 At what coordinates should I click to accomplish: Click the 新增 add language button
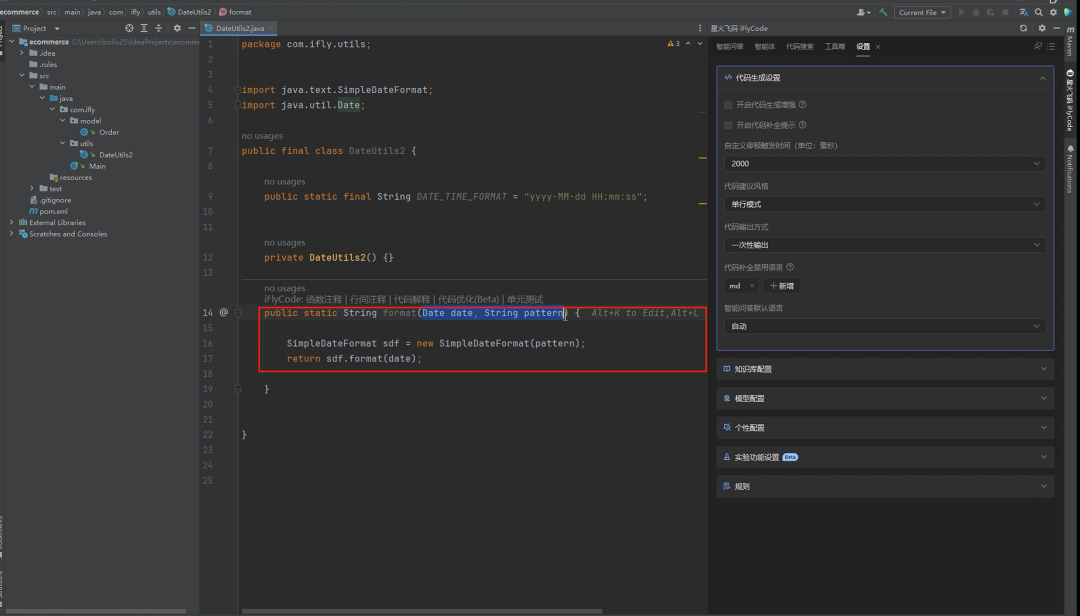(782, 286)
